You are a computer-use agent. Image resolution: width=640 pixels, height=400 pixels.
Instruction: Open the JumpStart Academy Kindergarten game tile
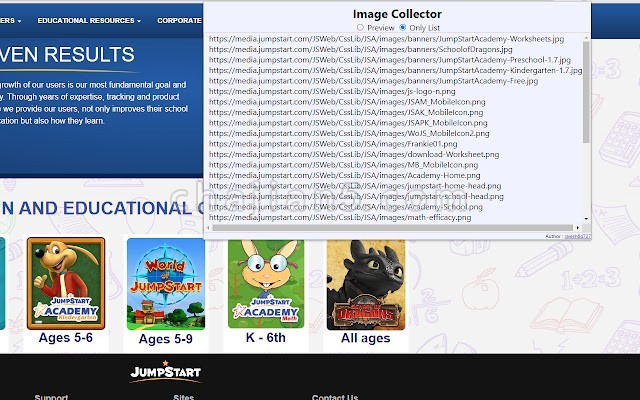click(x=66, y=283)
